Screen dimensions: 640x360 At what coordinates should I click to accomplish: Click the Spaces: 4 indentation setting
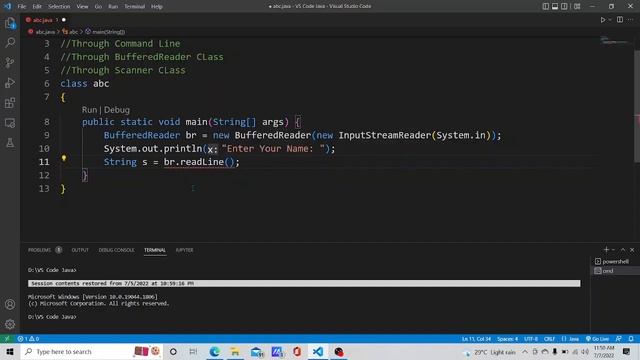[x=507, y=339]
